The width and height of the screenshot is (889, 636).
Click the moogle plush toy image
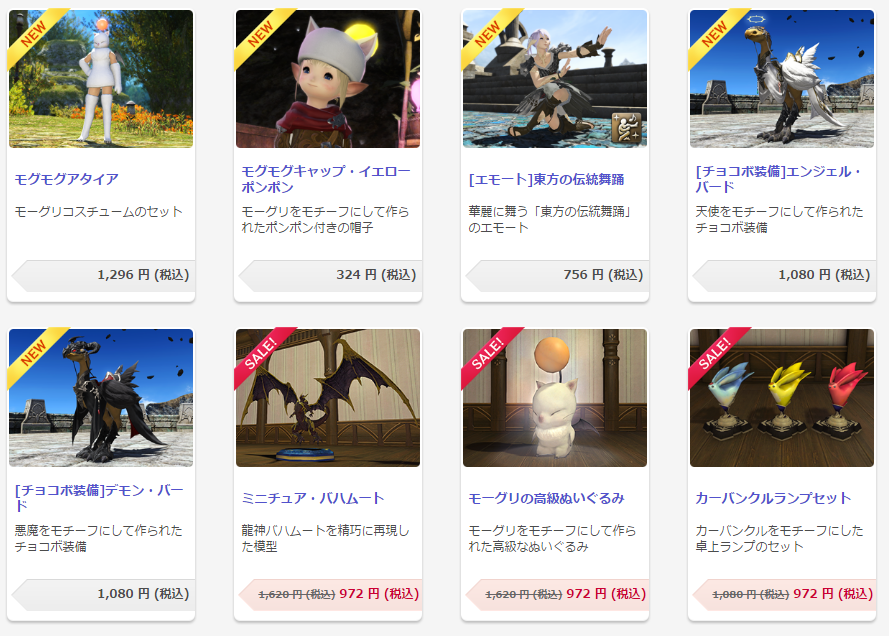555,398
